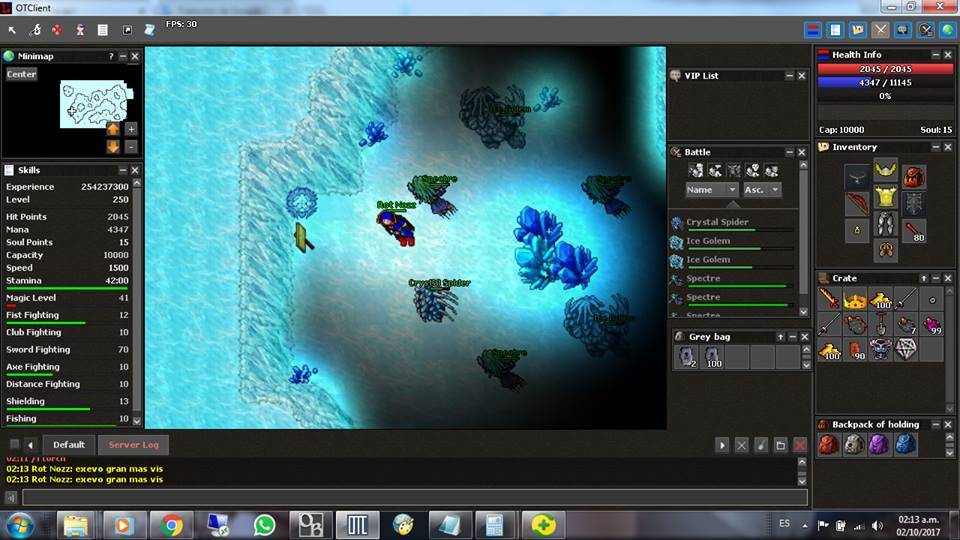The image size is (960, 540).
Task: Click the demon armor item in Crate
Action: (x=880, y=350)
